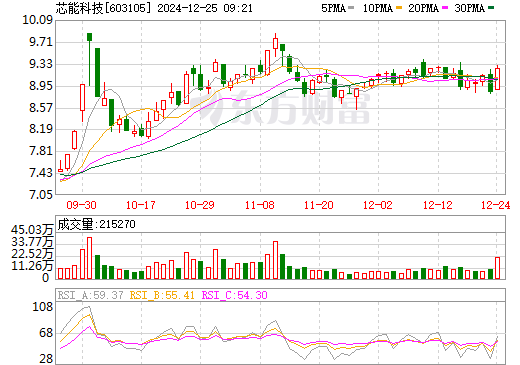The image size is (520, 365).
Task: Click the 33.77万 volume axis label
Action: (x=32, y=242)
